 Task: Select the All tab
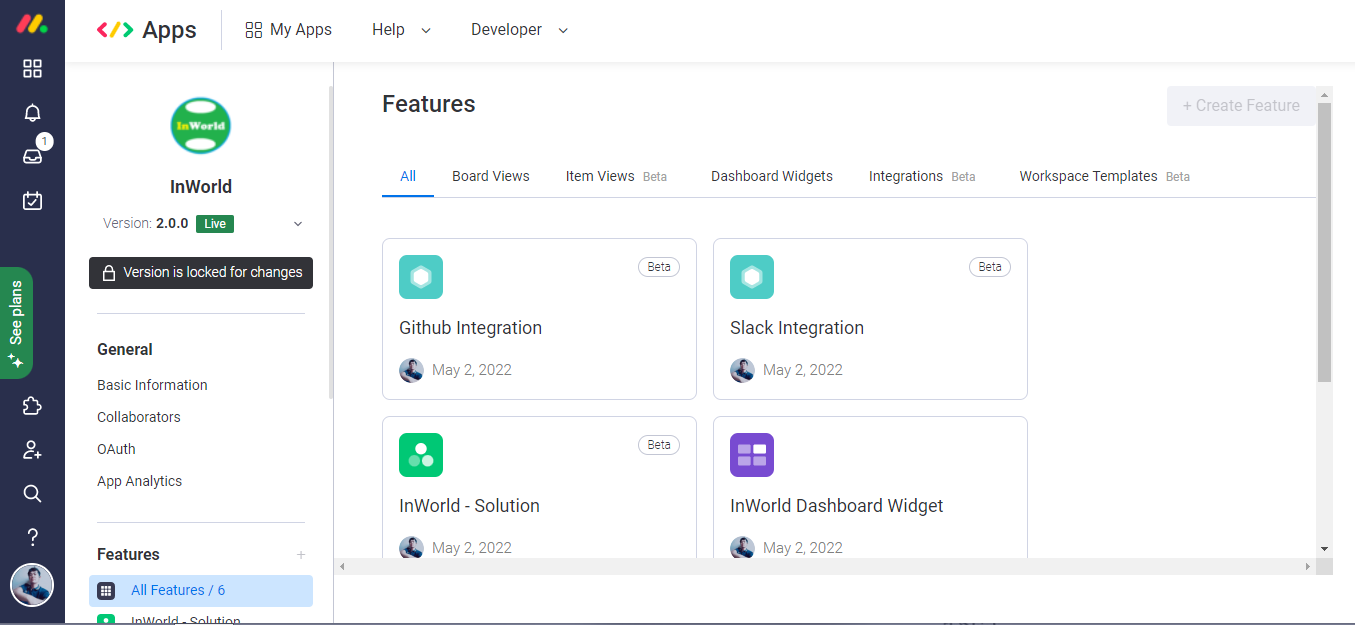point(408,176)
